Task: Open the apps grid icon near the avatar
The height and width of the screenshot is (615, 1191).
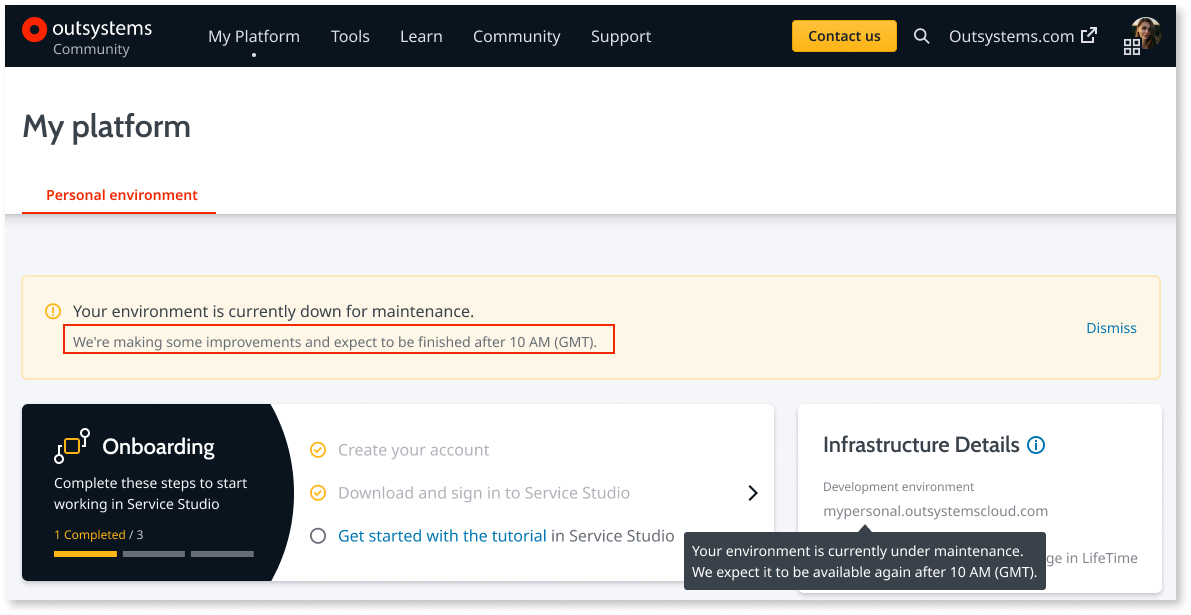Action: point(1133,45)
